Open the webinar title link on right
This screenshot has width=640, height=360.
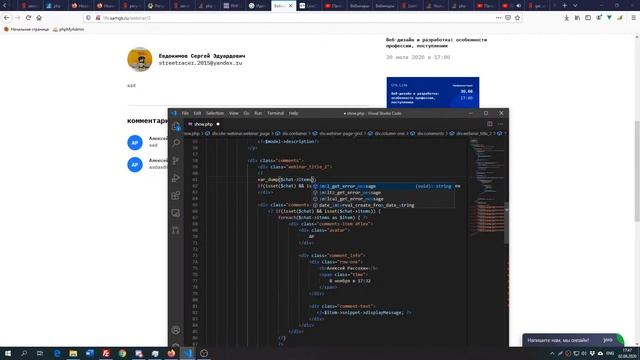(x=436, y=43)
